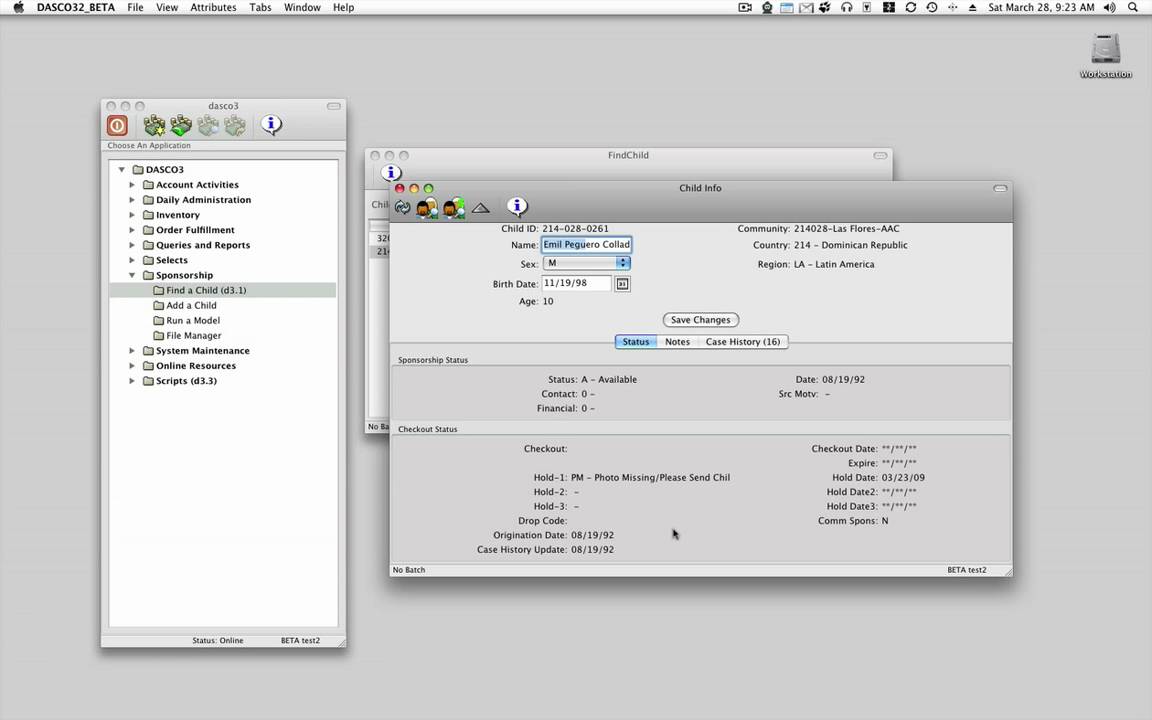Click the Birth Date field 11/19/98
This screenshot has height=720, width=1152.
[577, 283]
